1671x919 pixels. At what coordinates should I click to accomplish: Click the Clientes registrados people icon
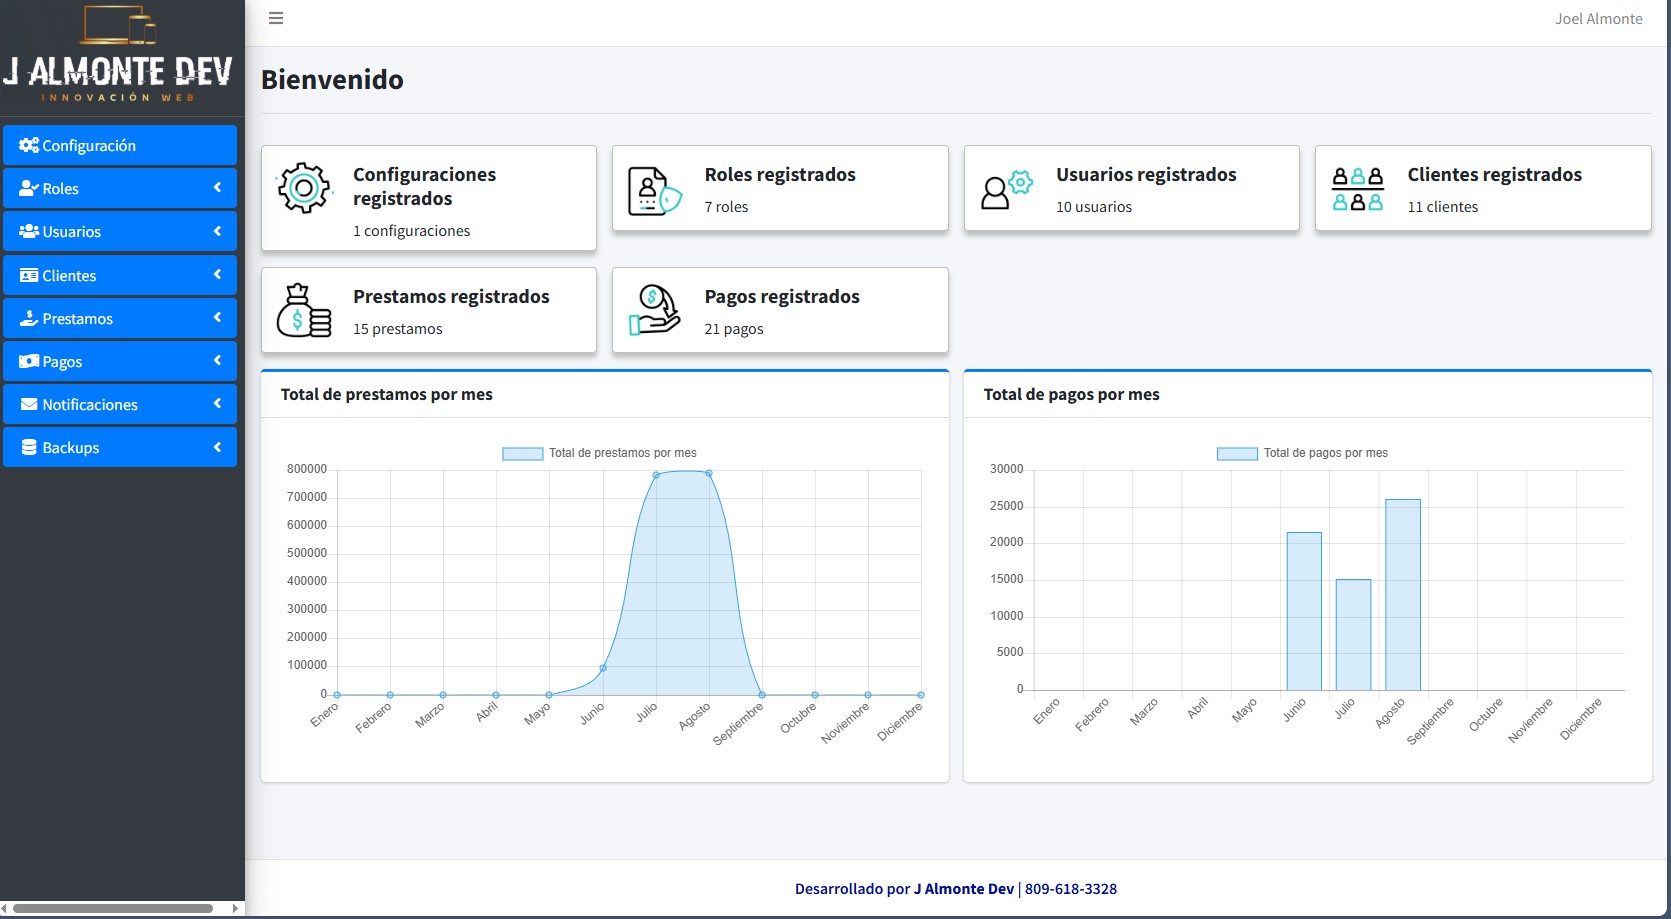(x=1357, y=189)
